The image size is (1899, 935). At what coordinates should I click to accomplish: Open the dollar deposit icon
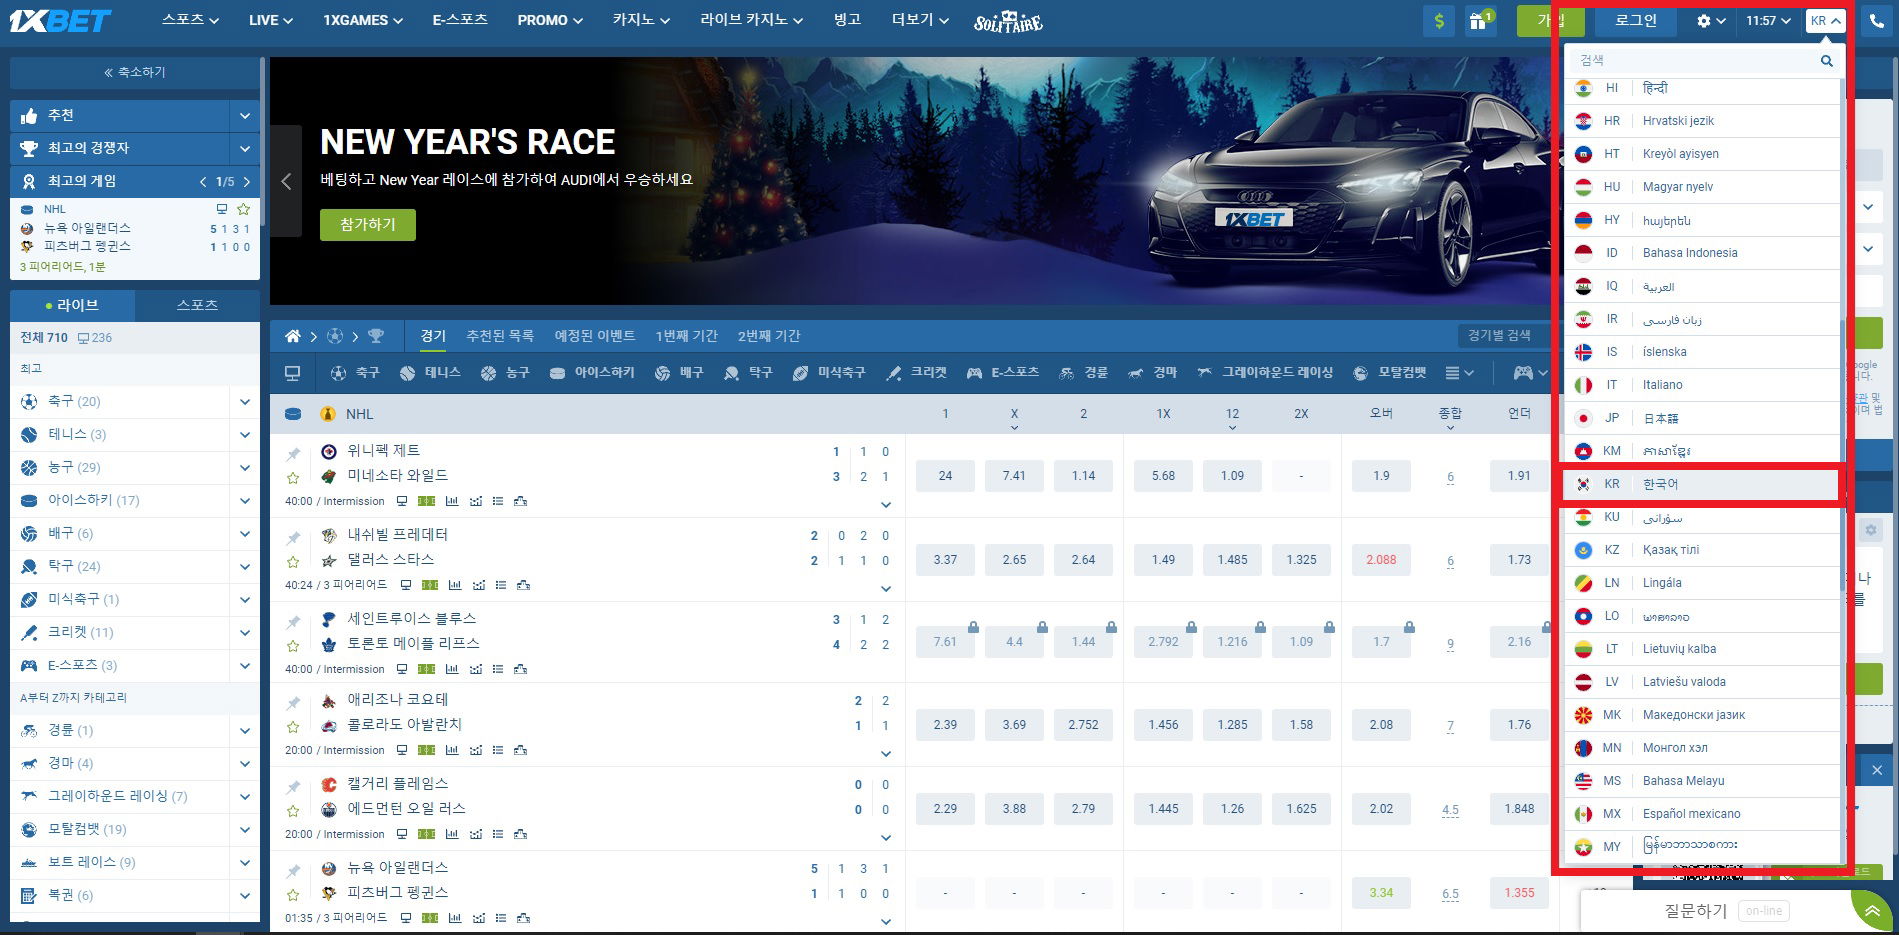point(1439,20)
